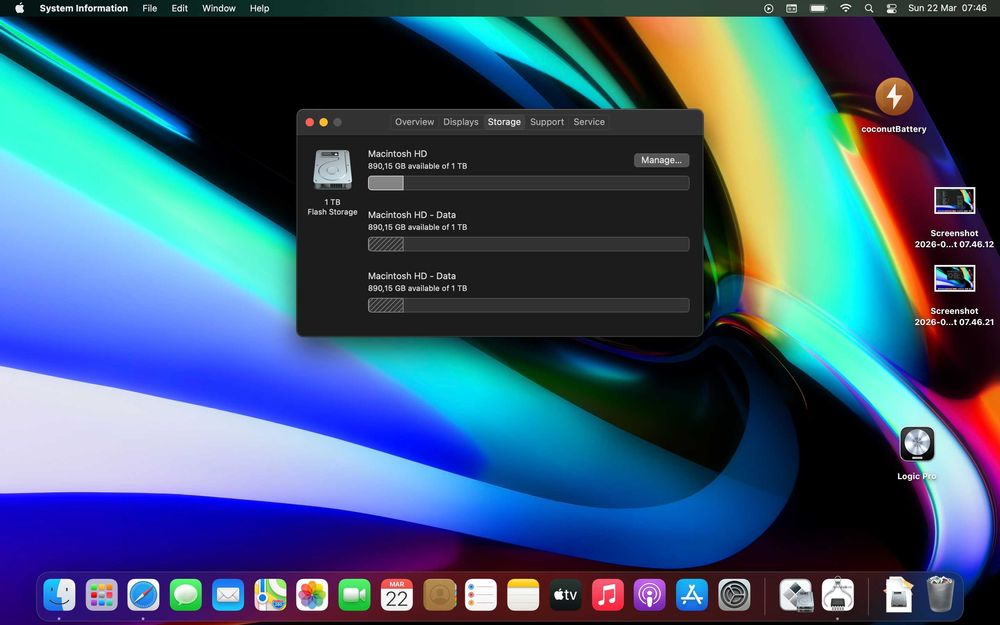Open the Apple menu
Viewport: 1000px width, 625px height.
(x=19, y=8)
